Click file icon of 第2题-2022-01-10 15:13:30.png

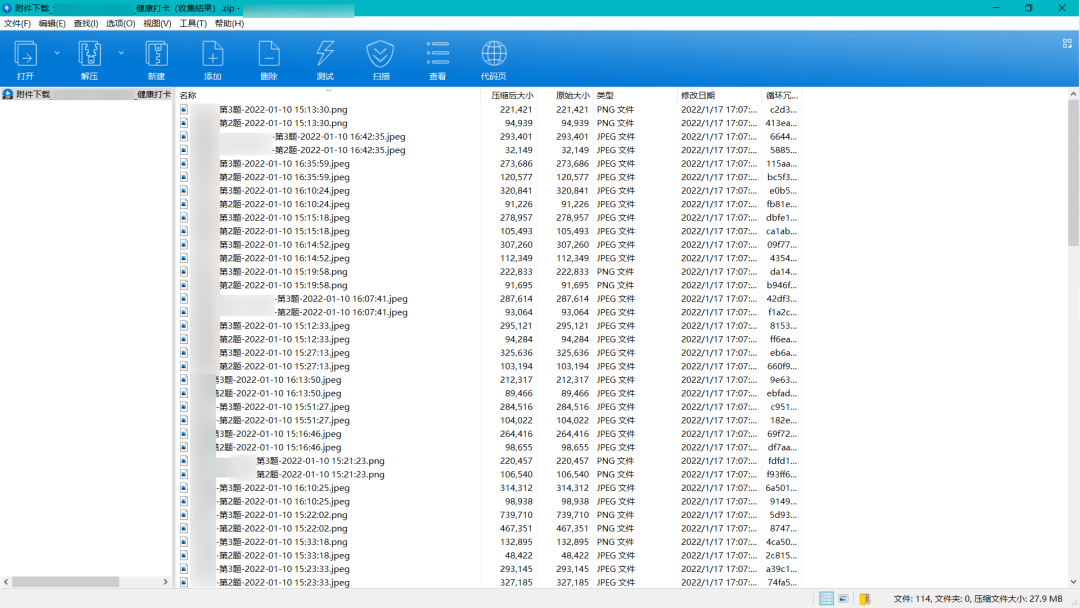[x=184, y=123]
